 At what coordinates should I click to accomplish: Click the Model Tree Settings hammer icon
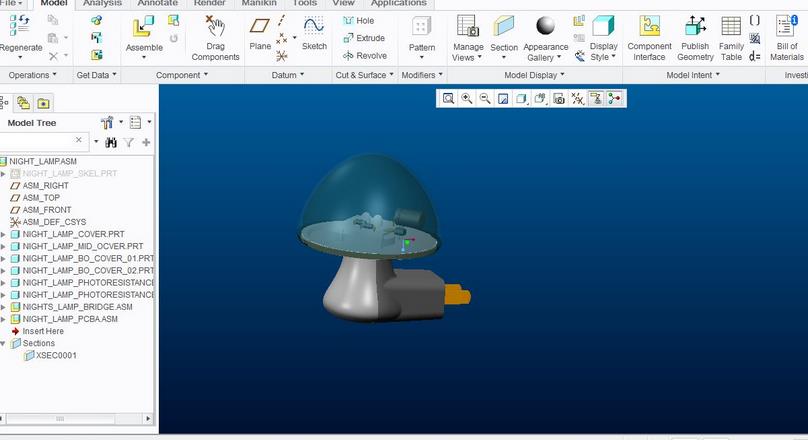coord(107,122)
